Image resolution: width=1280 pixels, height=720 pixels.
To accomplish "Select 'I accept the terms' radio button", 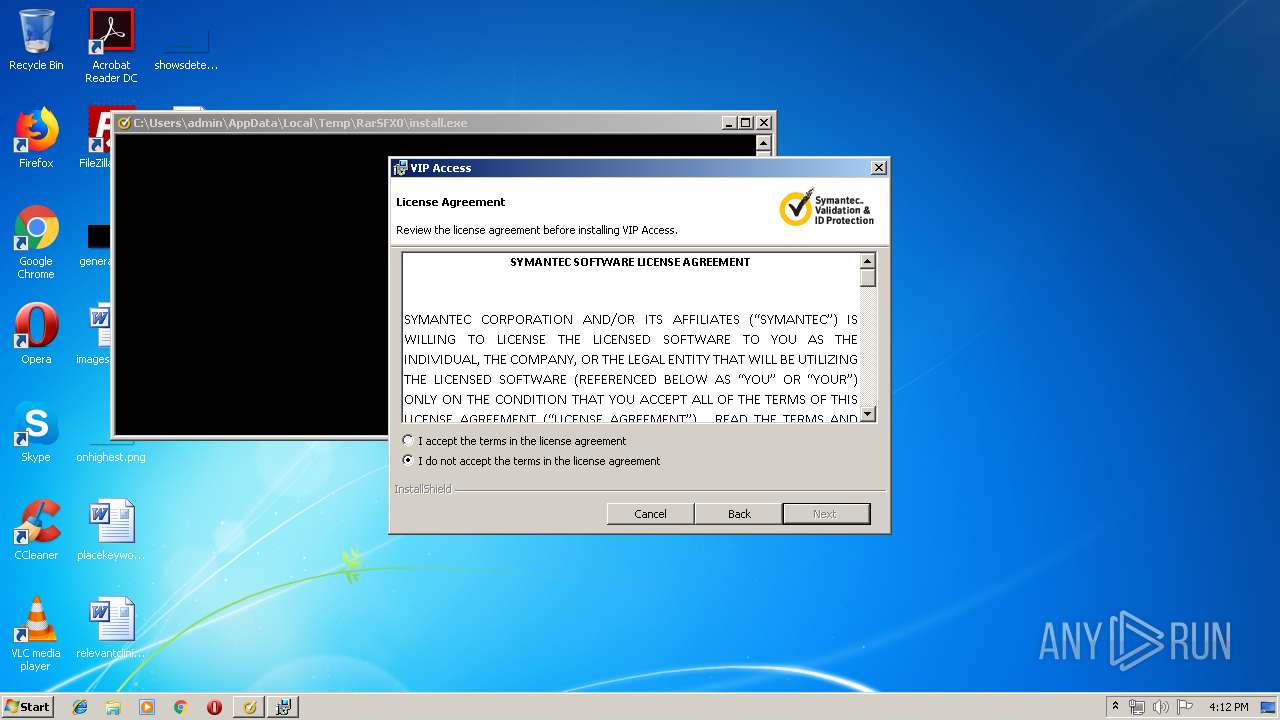I will coord(408,441).
